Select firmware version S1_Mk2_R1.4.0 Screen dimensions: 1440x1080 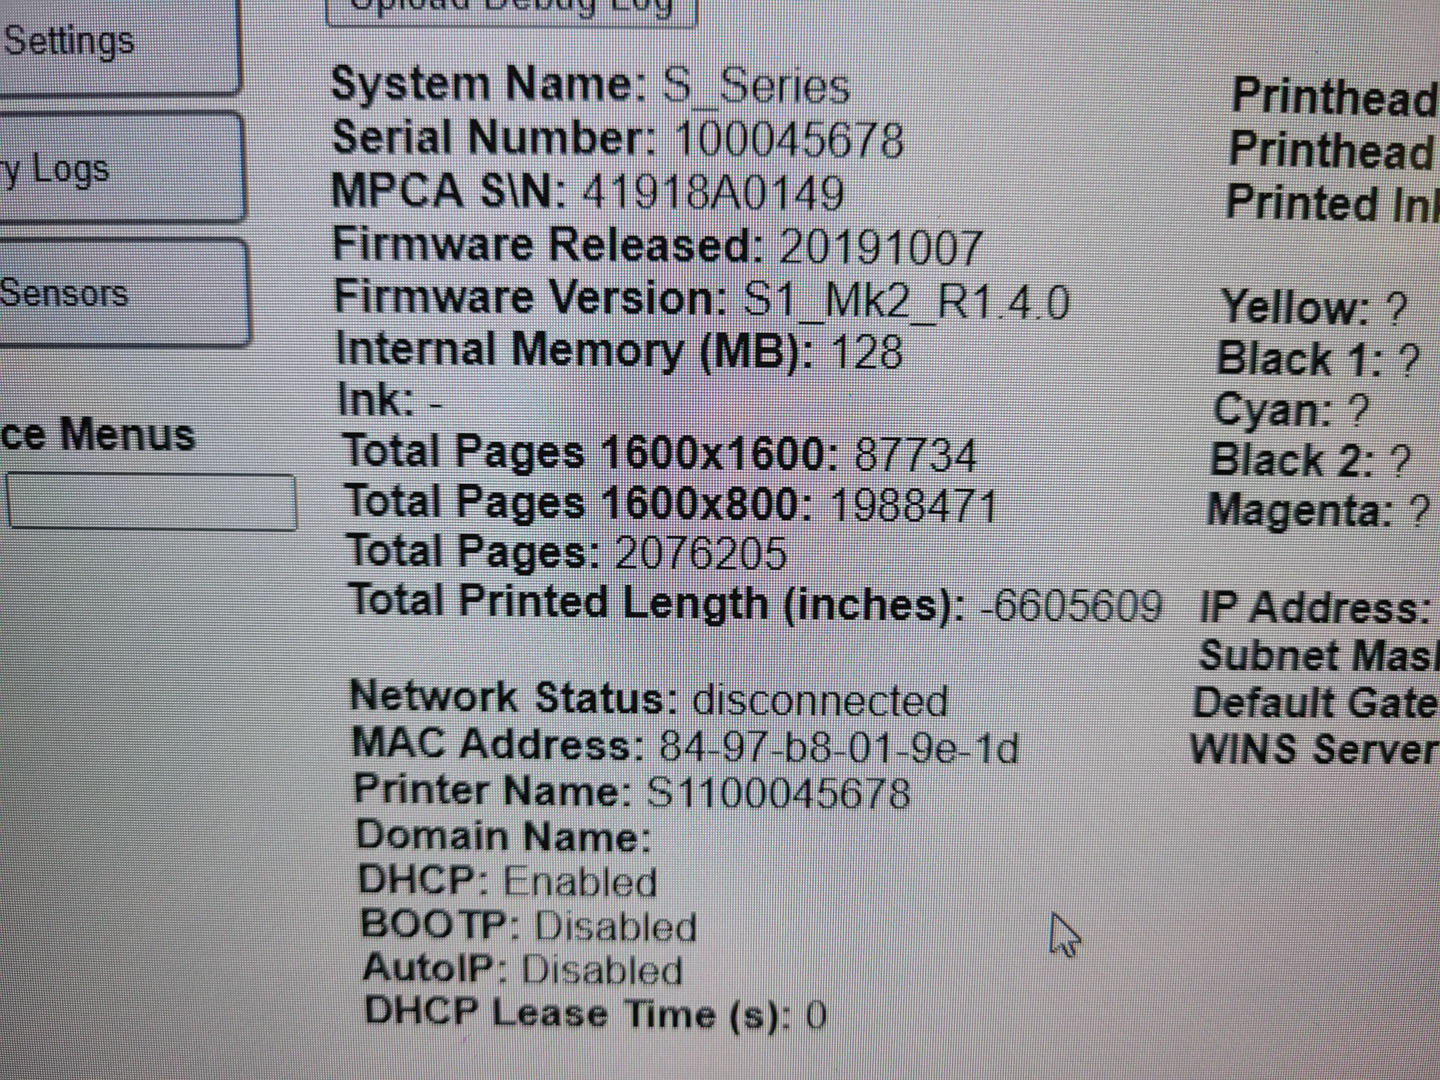[x=907, y=300]
